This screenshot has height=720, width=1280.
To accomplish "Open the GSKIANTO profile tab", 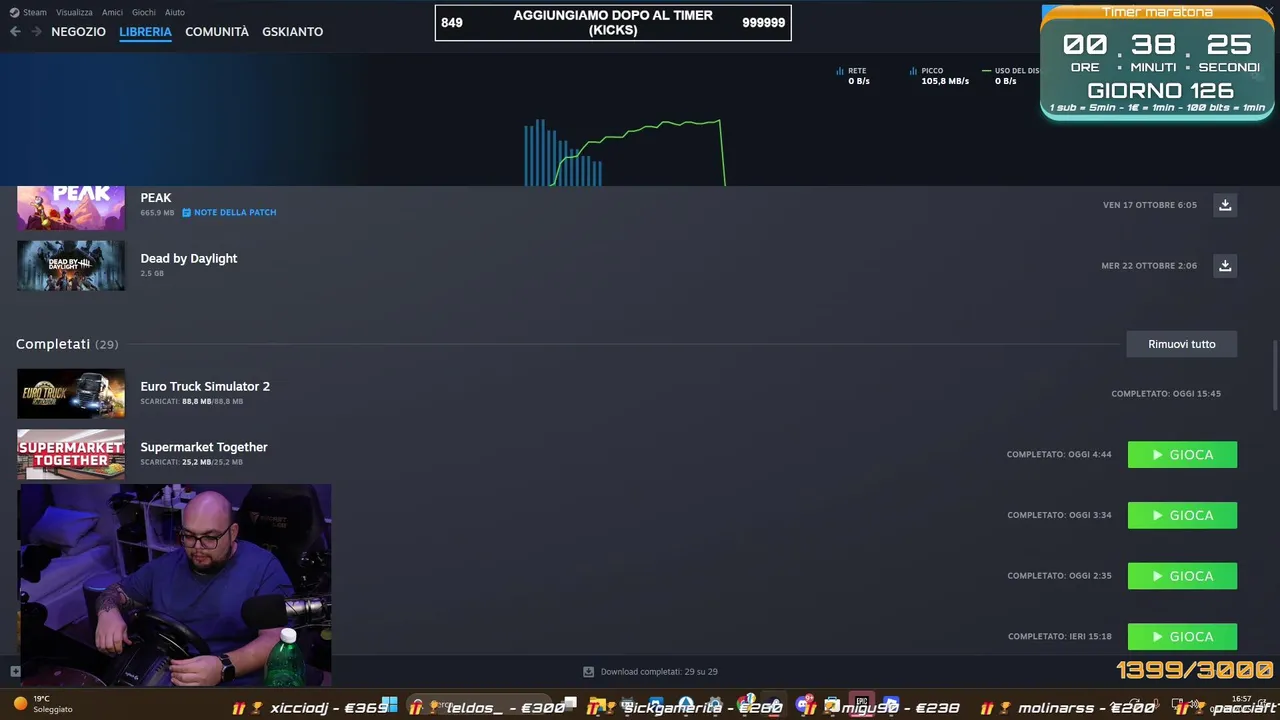I will pos(292,32).
